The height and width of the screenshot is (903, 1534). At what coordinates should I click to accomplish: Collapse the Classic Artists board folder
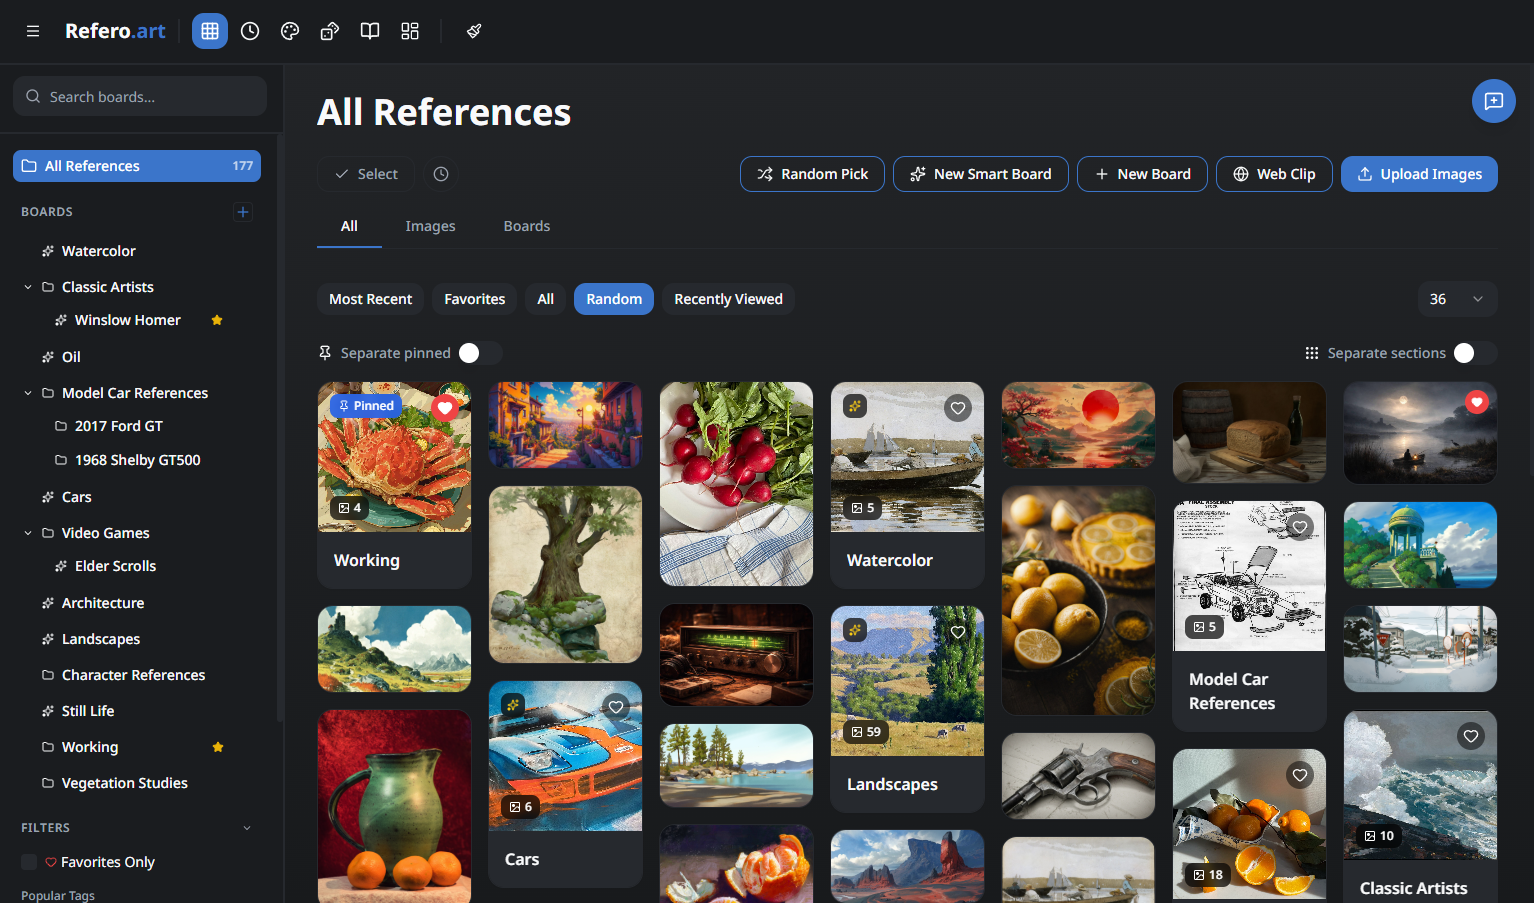[x=28, y=287]
